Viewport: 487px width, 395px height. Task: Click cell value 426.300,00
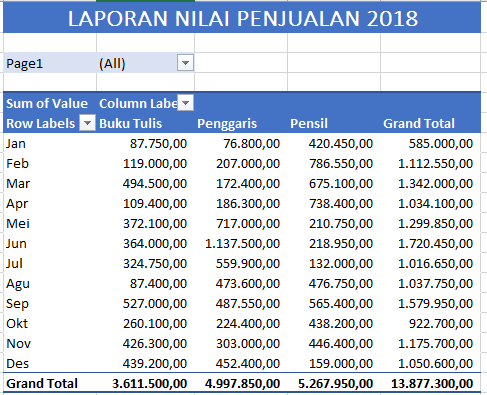click(x=155, y=344)
